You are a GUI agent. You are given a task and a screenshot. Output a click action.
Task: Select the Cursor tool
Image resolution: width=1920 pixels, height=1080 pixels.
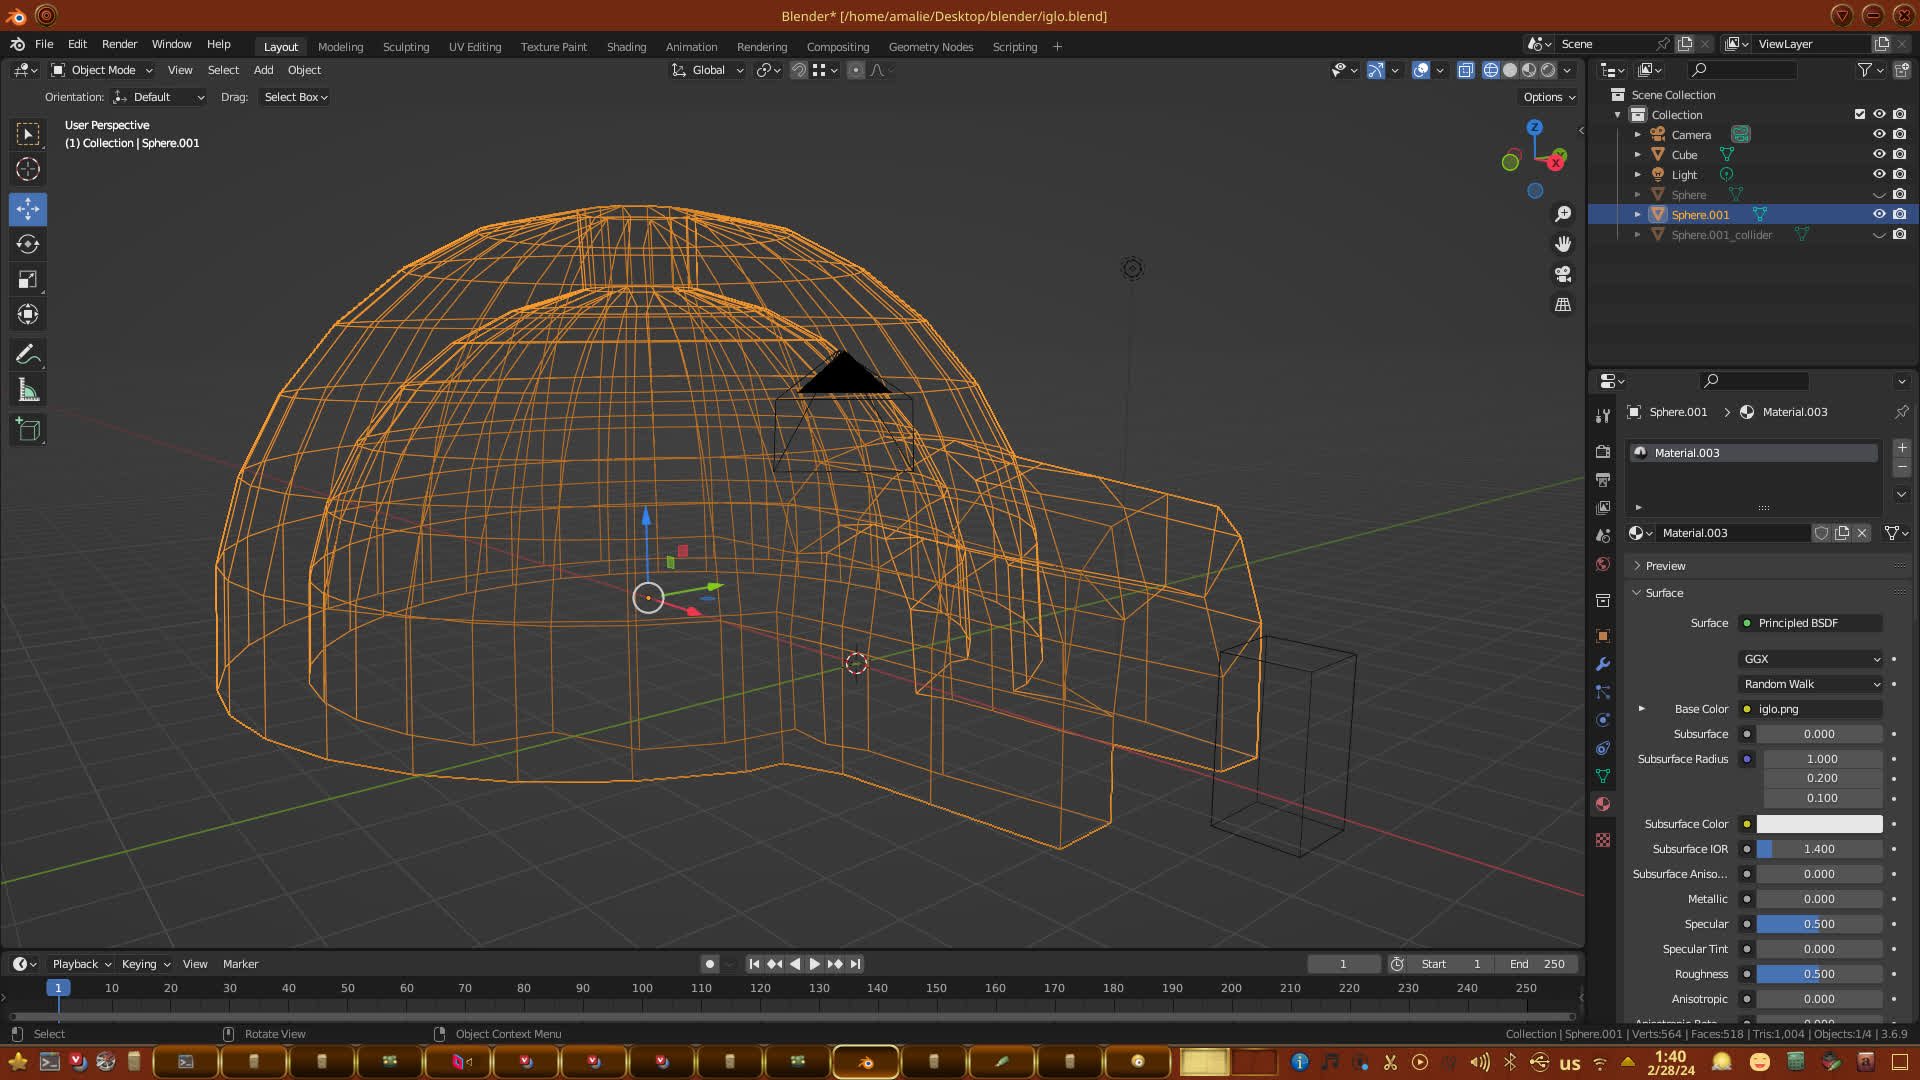pyautogui.click(x=28, y=169)
